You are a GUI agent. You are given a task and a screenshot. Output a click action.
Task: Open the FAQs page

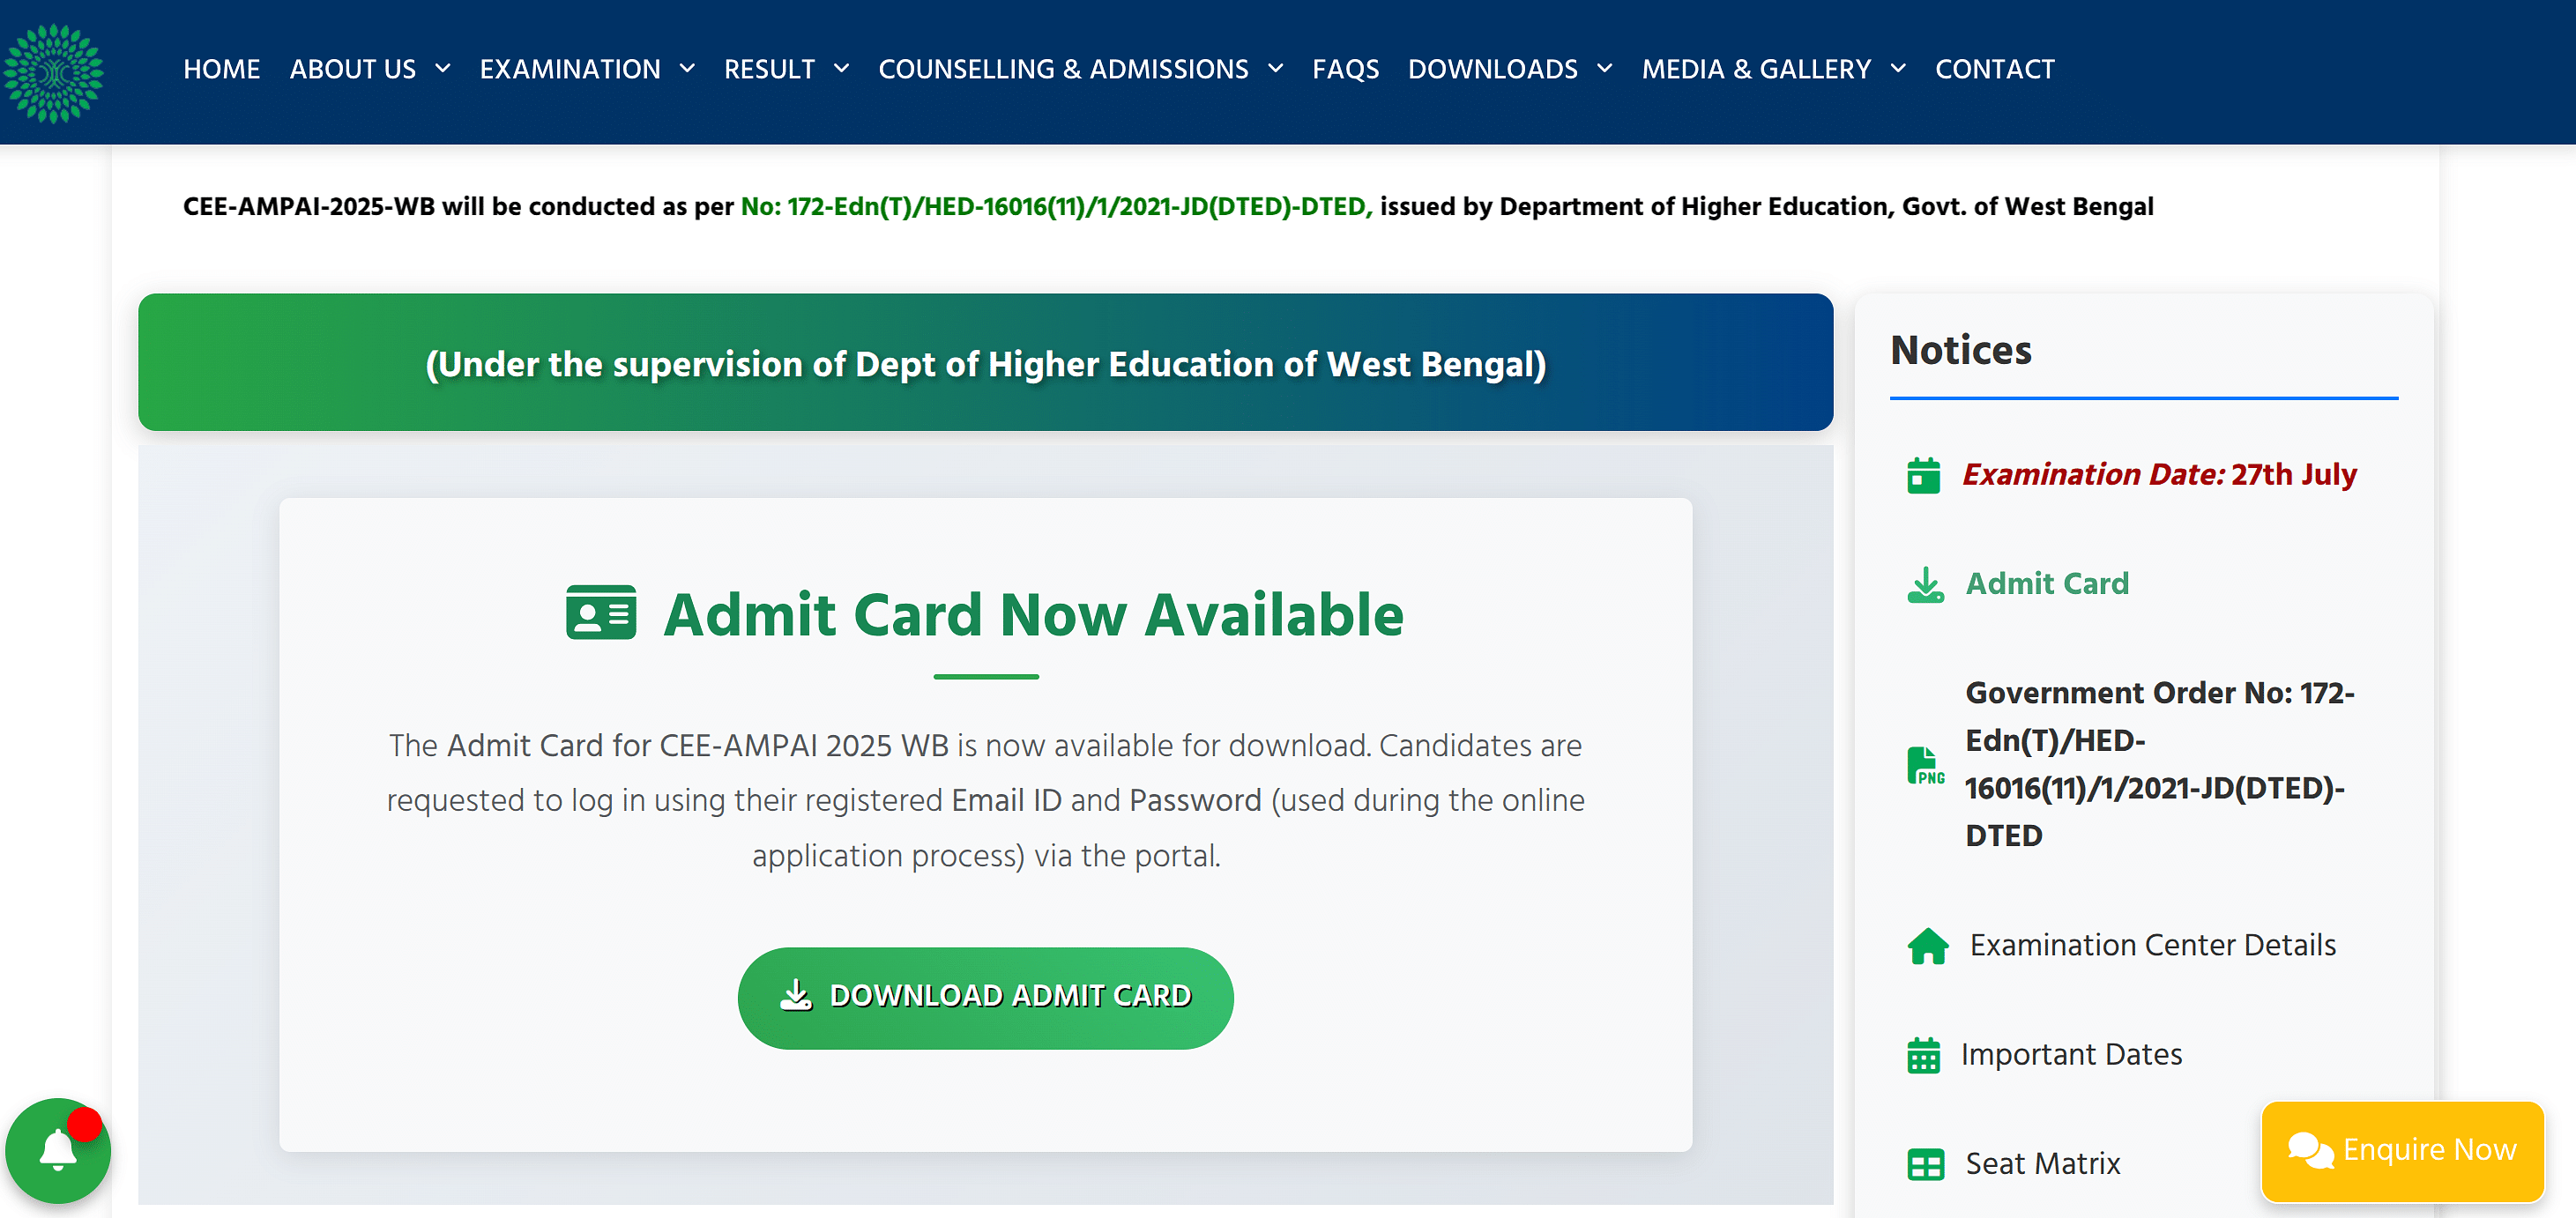click(1345, 69)
